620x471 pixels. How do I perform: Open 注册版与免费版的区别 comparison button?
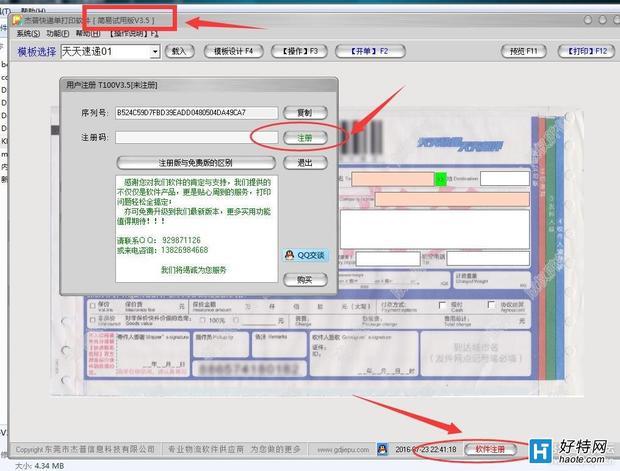tap(196, 163)
